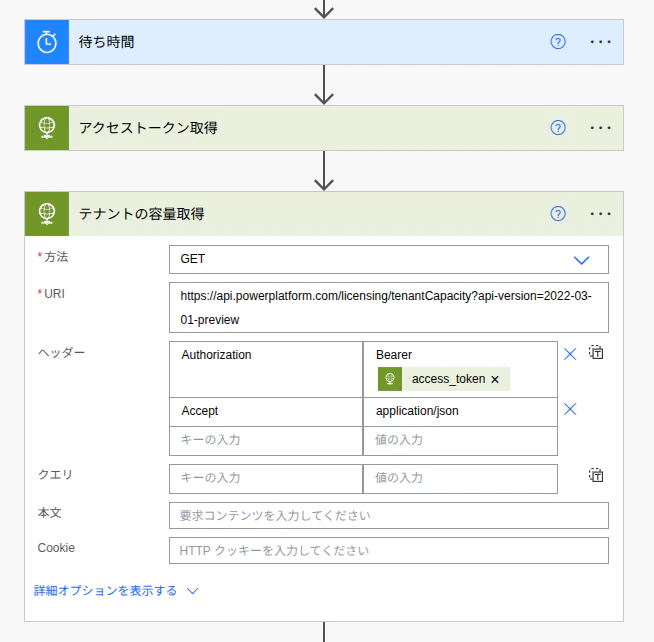Expand the 待ち時間 action card
The height and width of the screenshot is (642, 654).
tap(324, 42)
